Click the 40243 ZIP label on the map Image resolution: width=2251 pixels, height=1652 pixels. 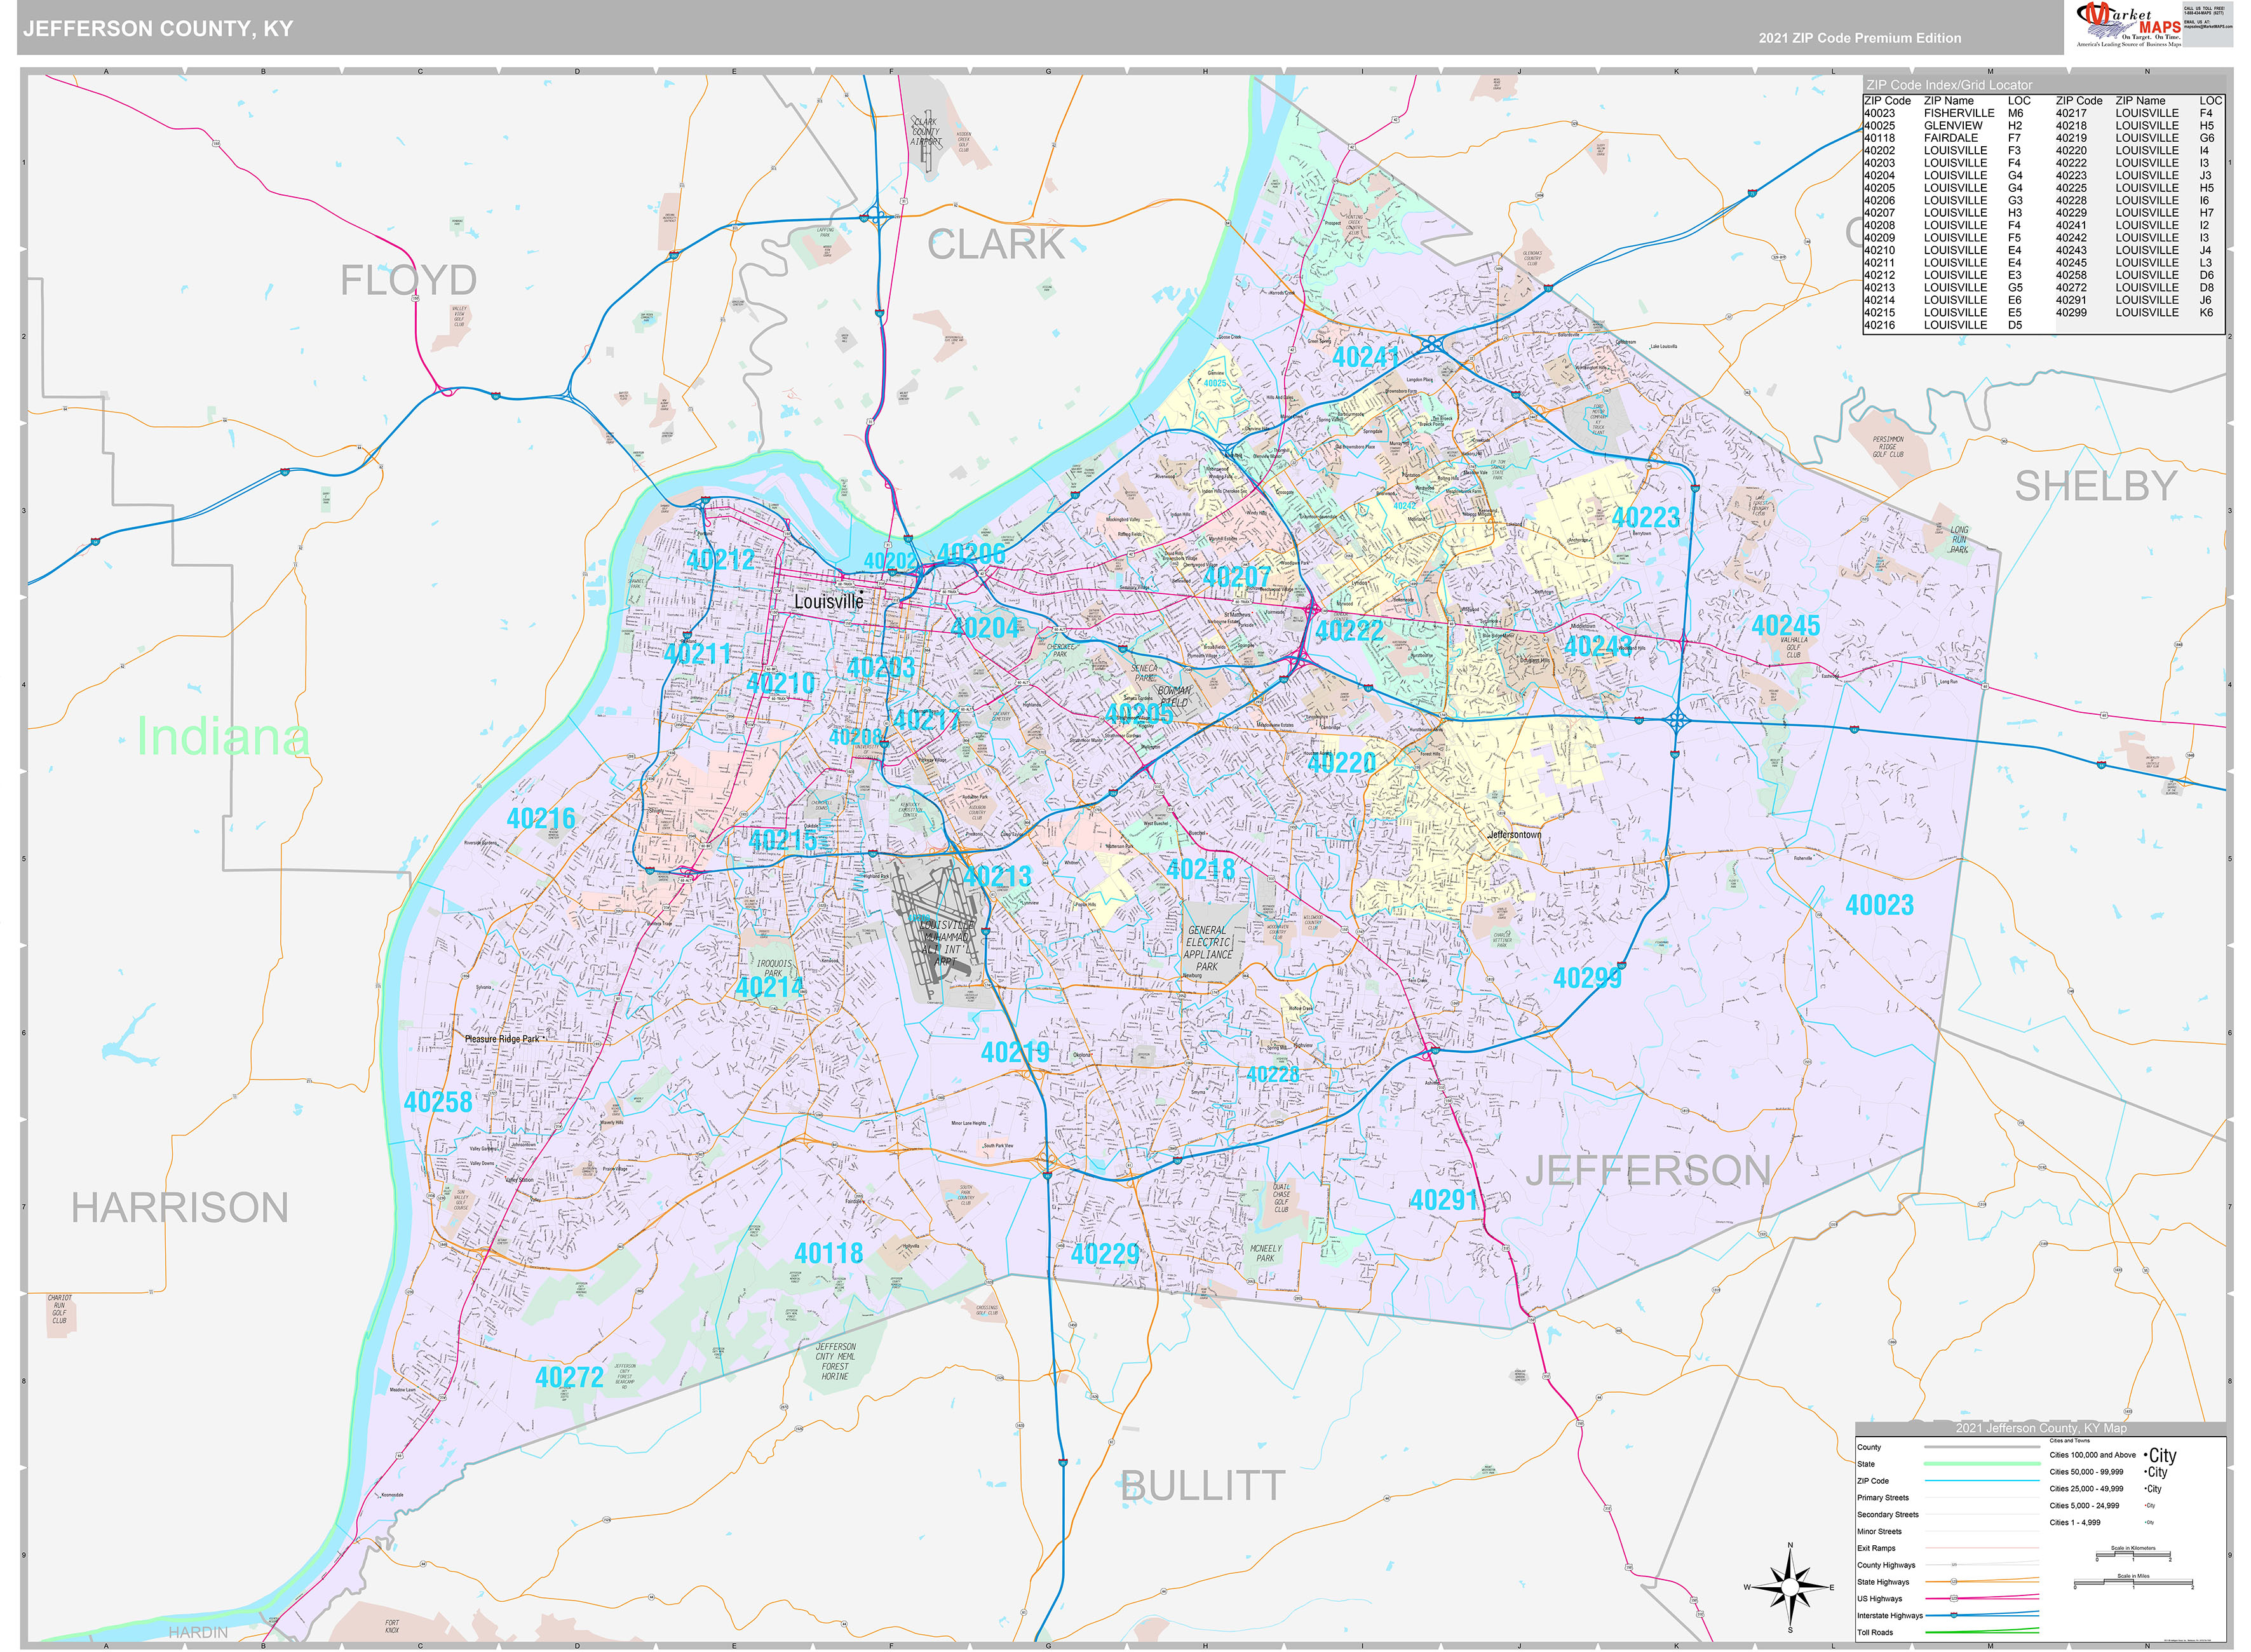1597,647
